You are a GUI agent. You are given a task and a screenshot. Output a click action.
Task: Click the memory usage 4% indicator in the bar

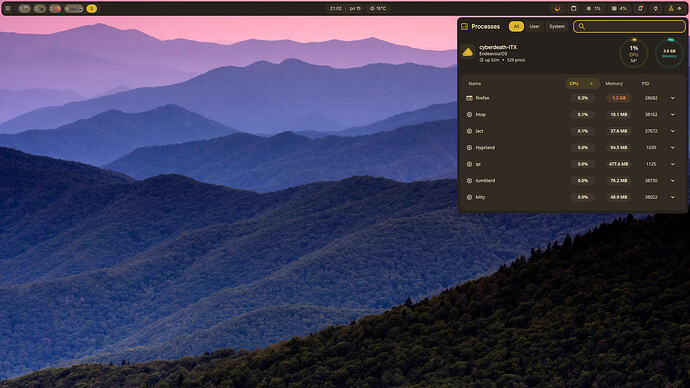[x=619, y=8]
